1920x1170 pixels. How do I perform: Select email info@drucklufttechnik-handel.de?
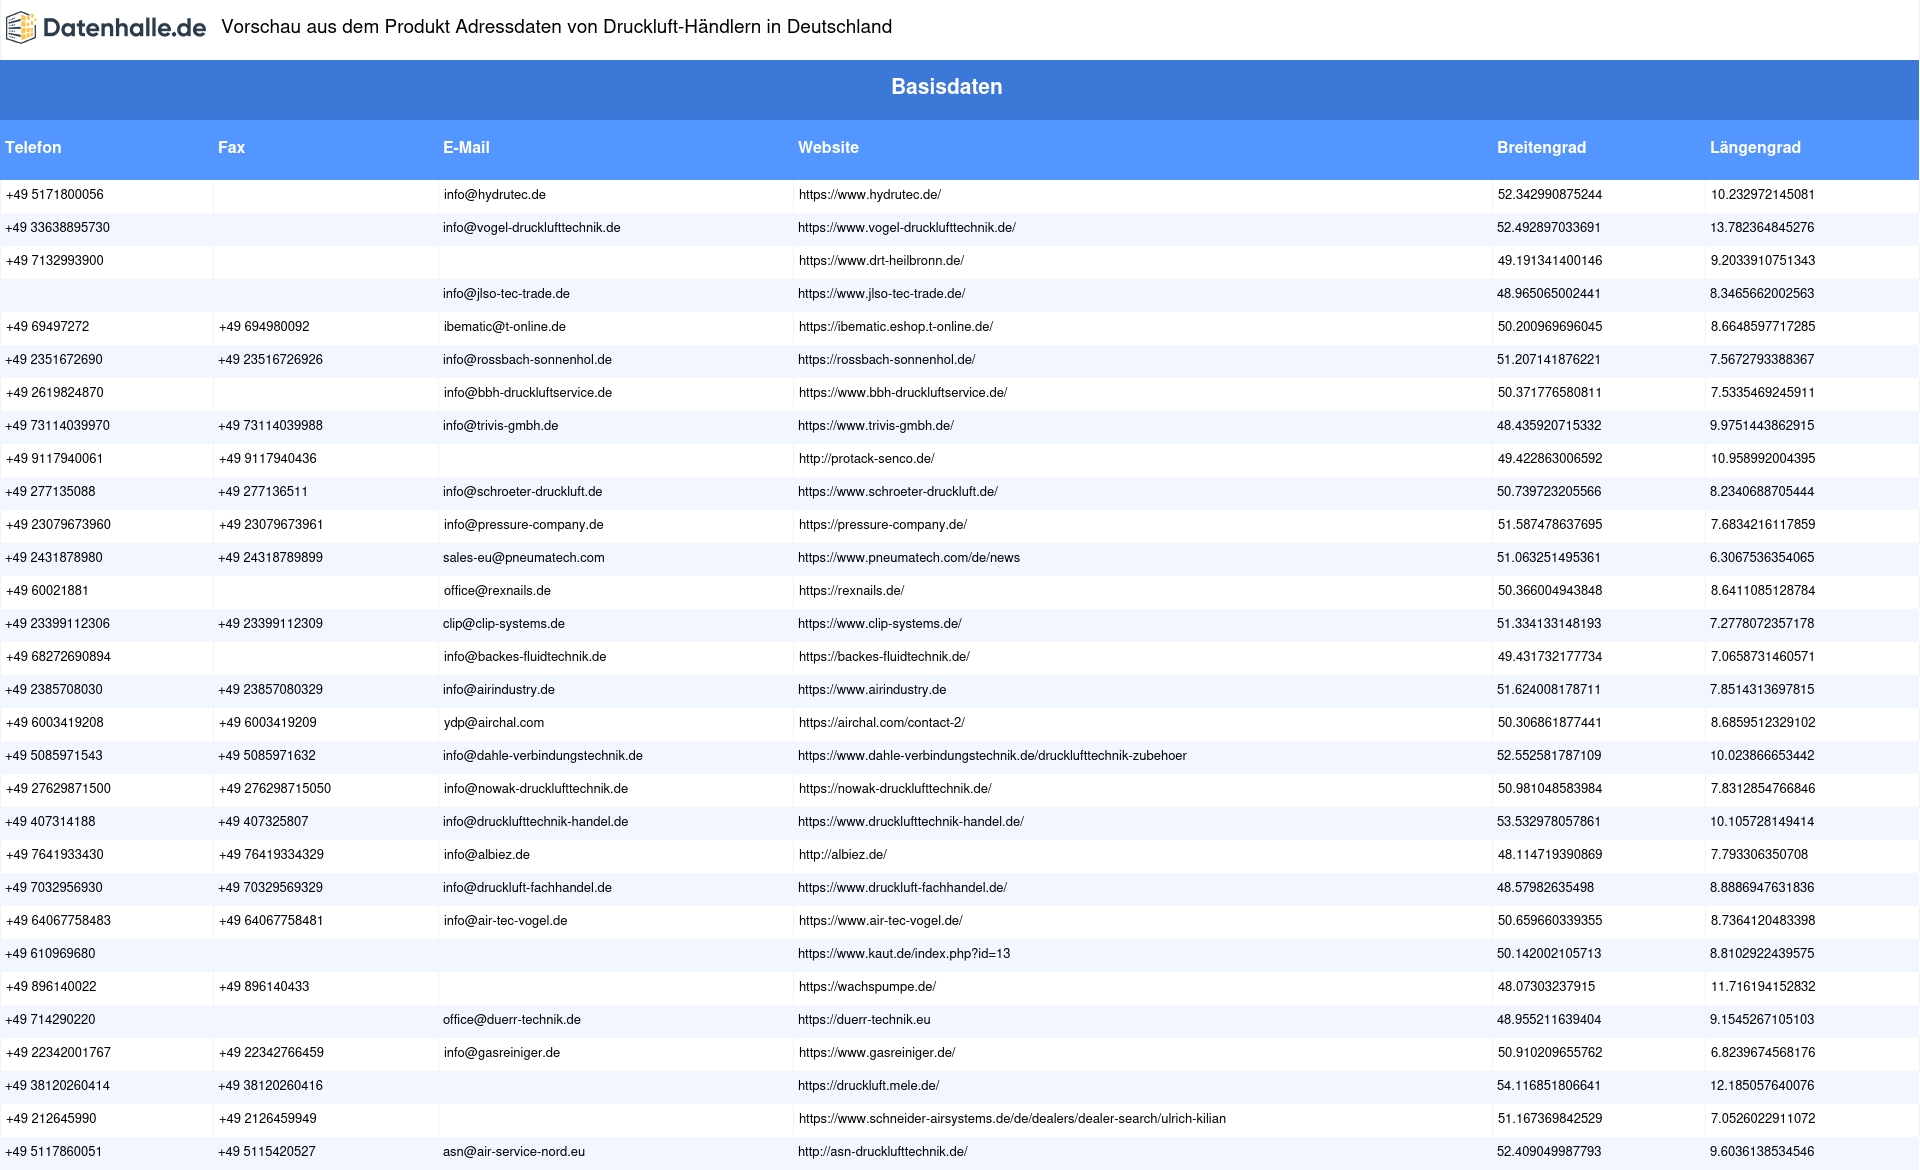click(x=536, y=822)
